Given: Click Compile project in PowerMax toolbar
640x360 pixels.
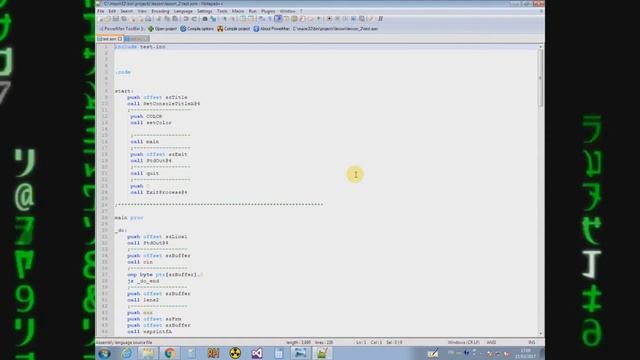Looking at the screenshot, I should 233,29.
